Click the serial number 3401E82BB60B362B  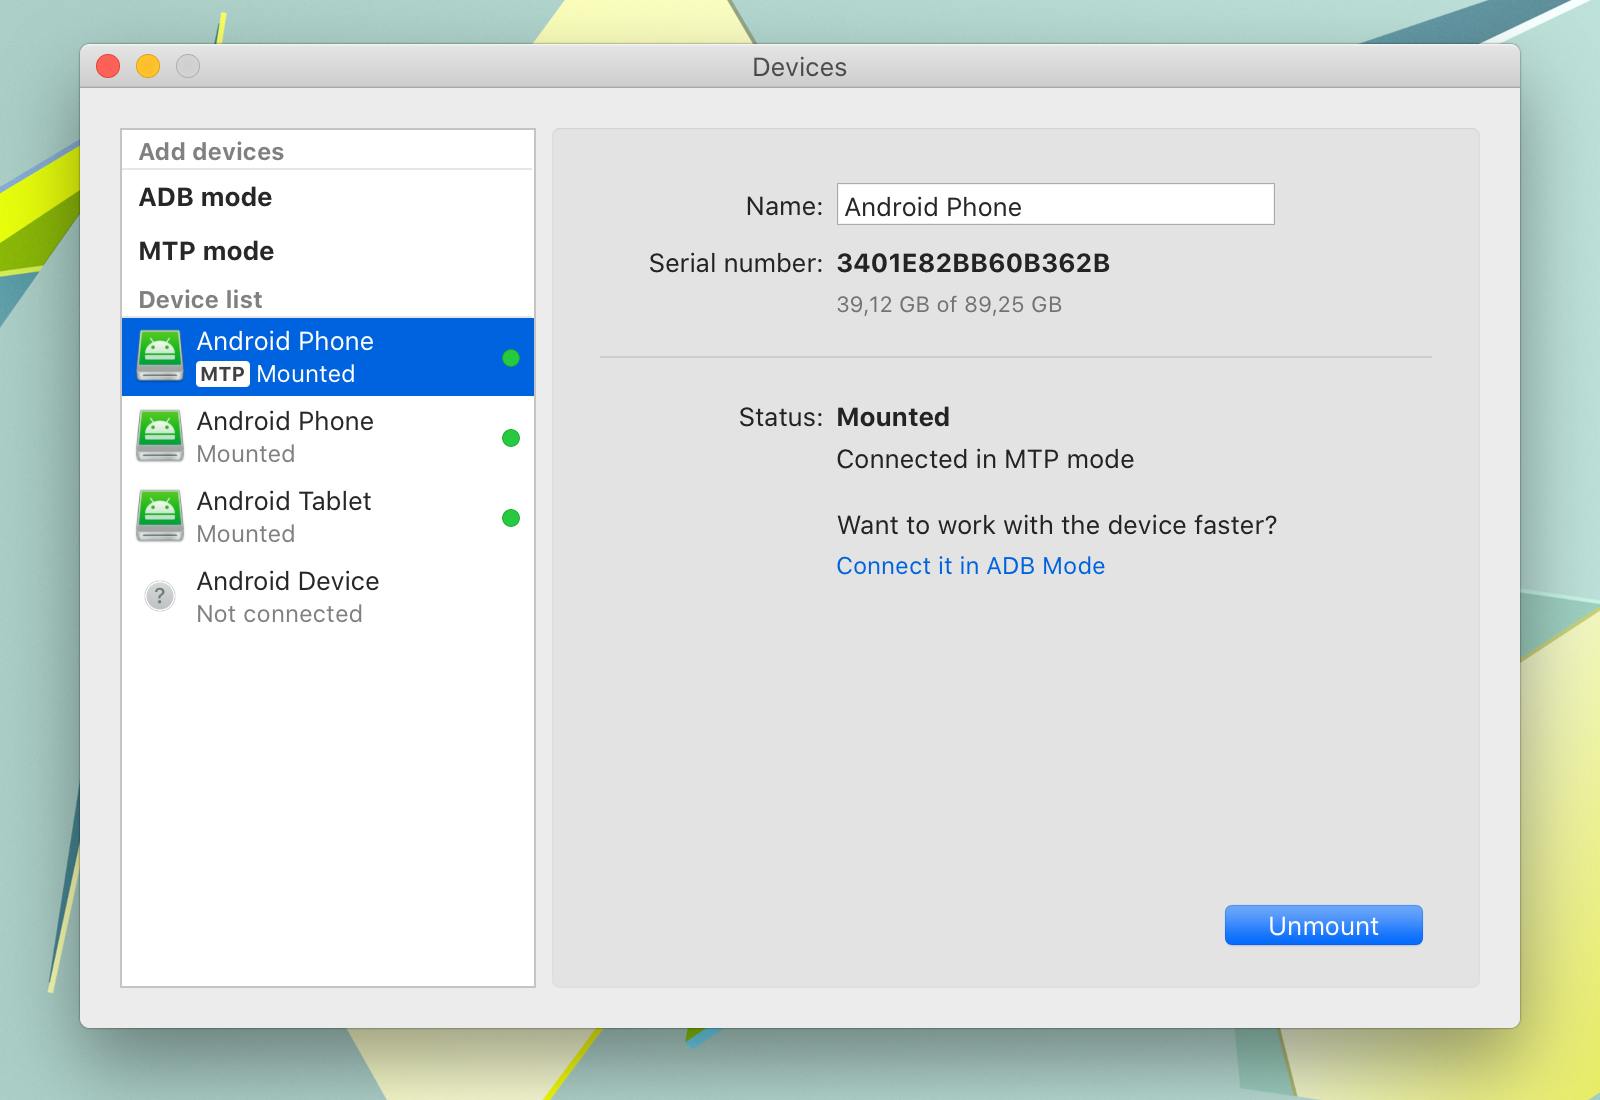click(x=973, y=263)
